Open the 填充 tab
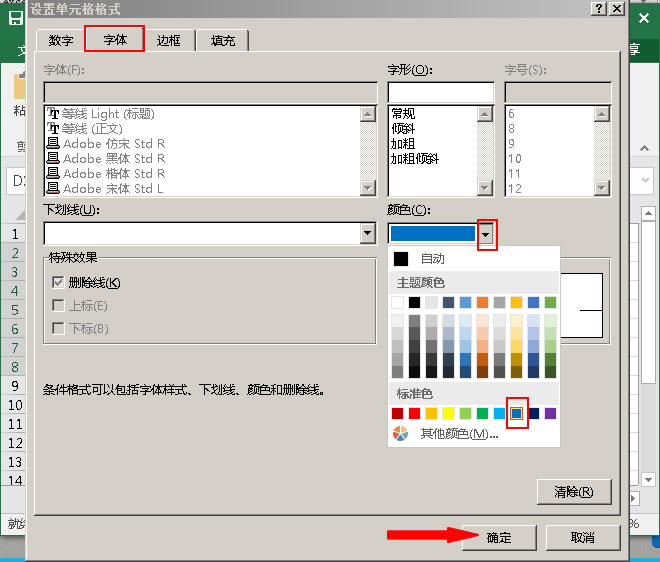 (223, 40)
